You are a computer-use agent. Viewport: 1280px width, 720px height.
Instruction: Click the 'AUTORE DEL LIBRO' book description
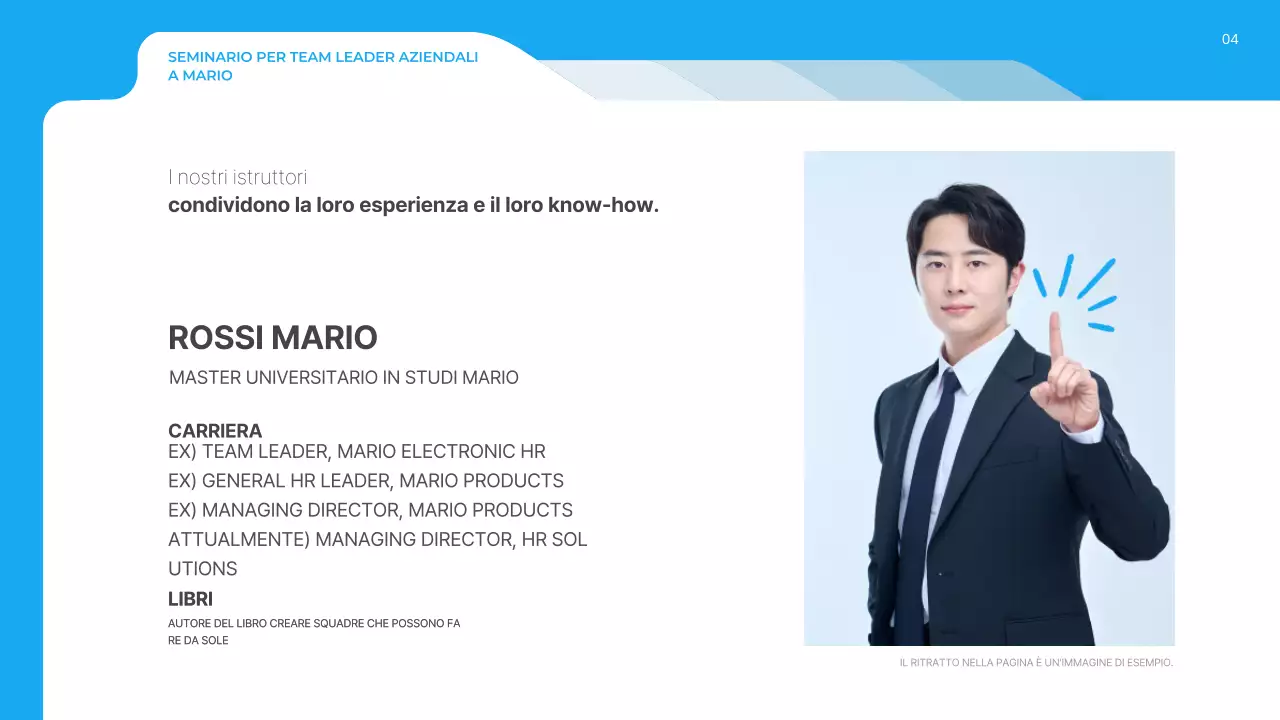point(313,631)
